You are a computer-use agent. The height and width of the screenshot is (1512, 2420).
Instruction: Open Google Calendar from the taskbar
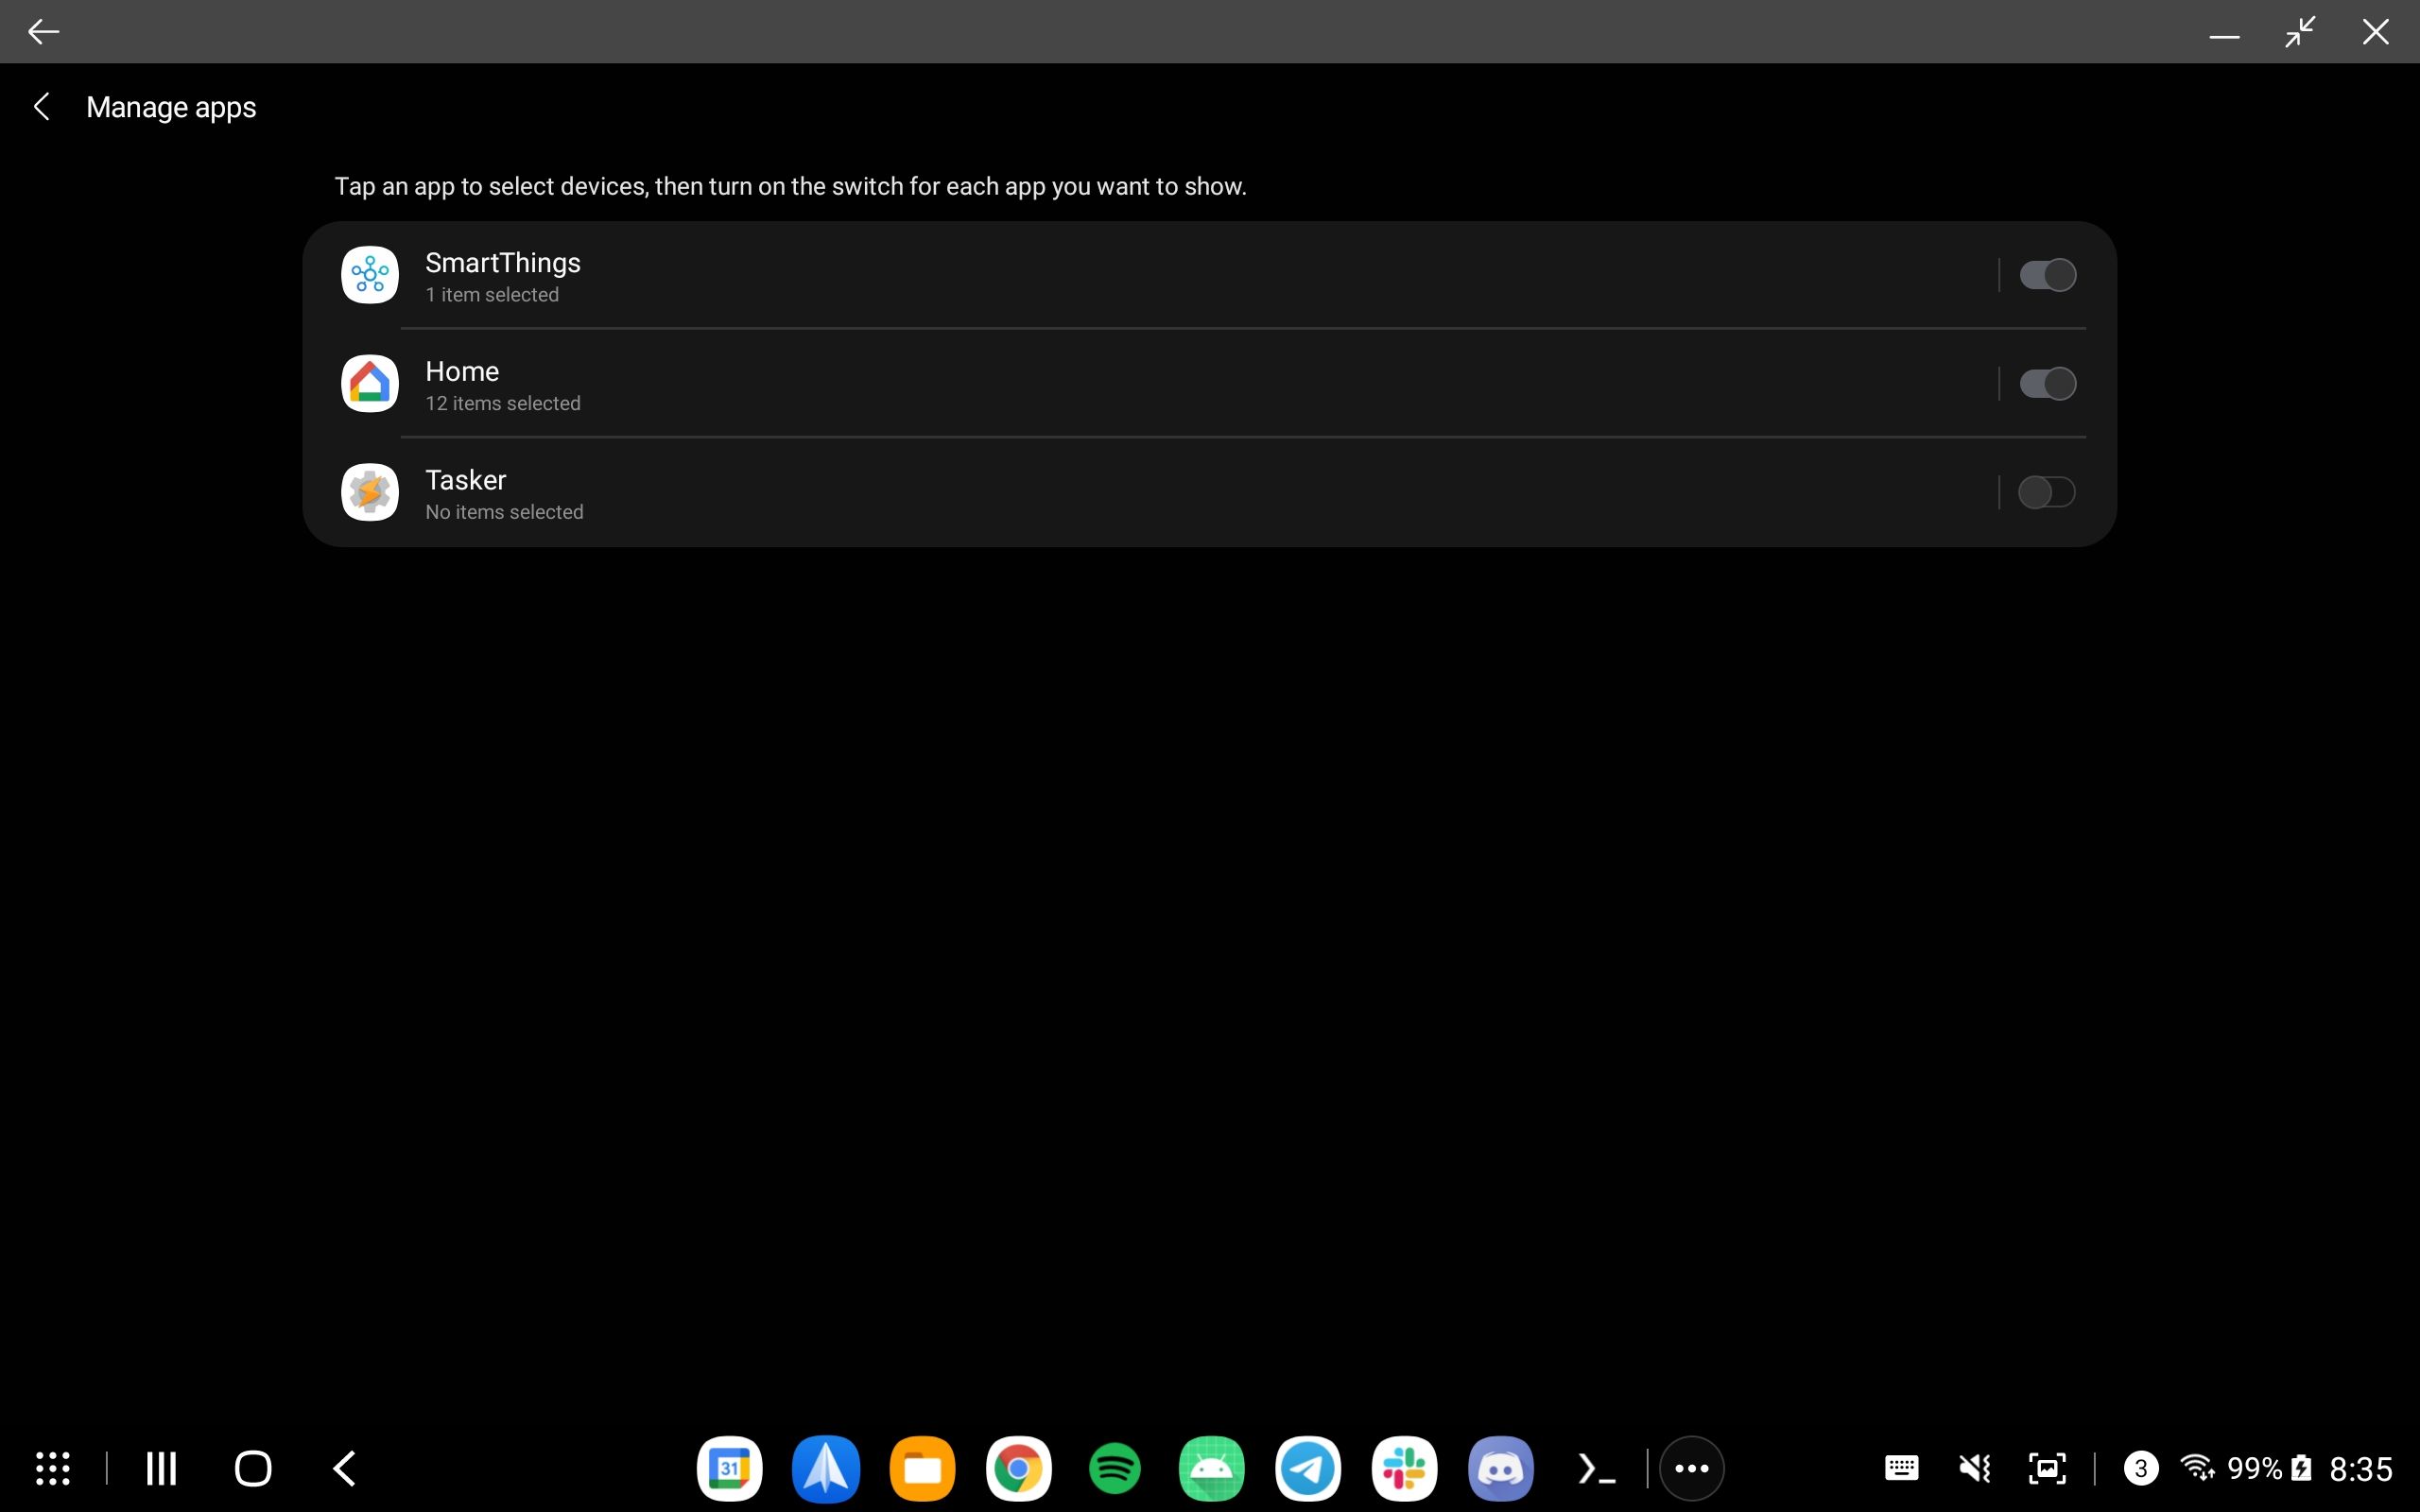coord(730,1468)
